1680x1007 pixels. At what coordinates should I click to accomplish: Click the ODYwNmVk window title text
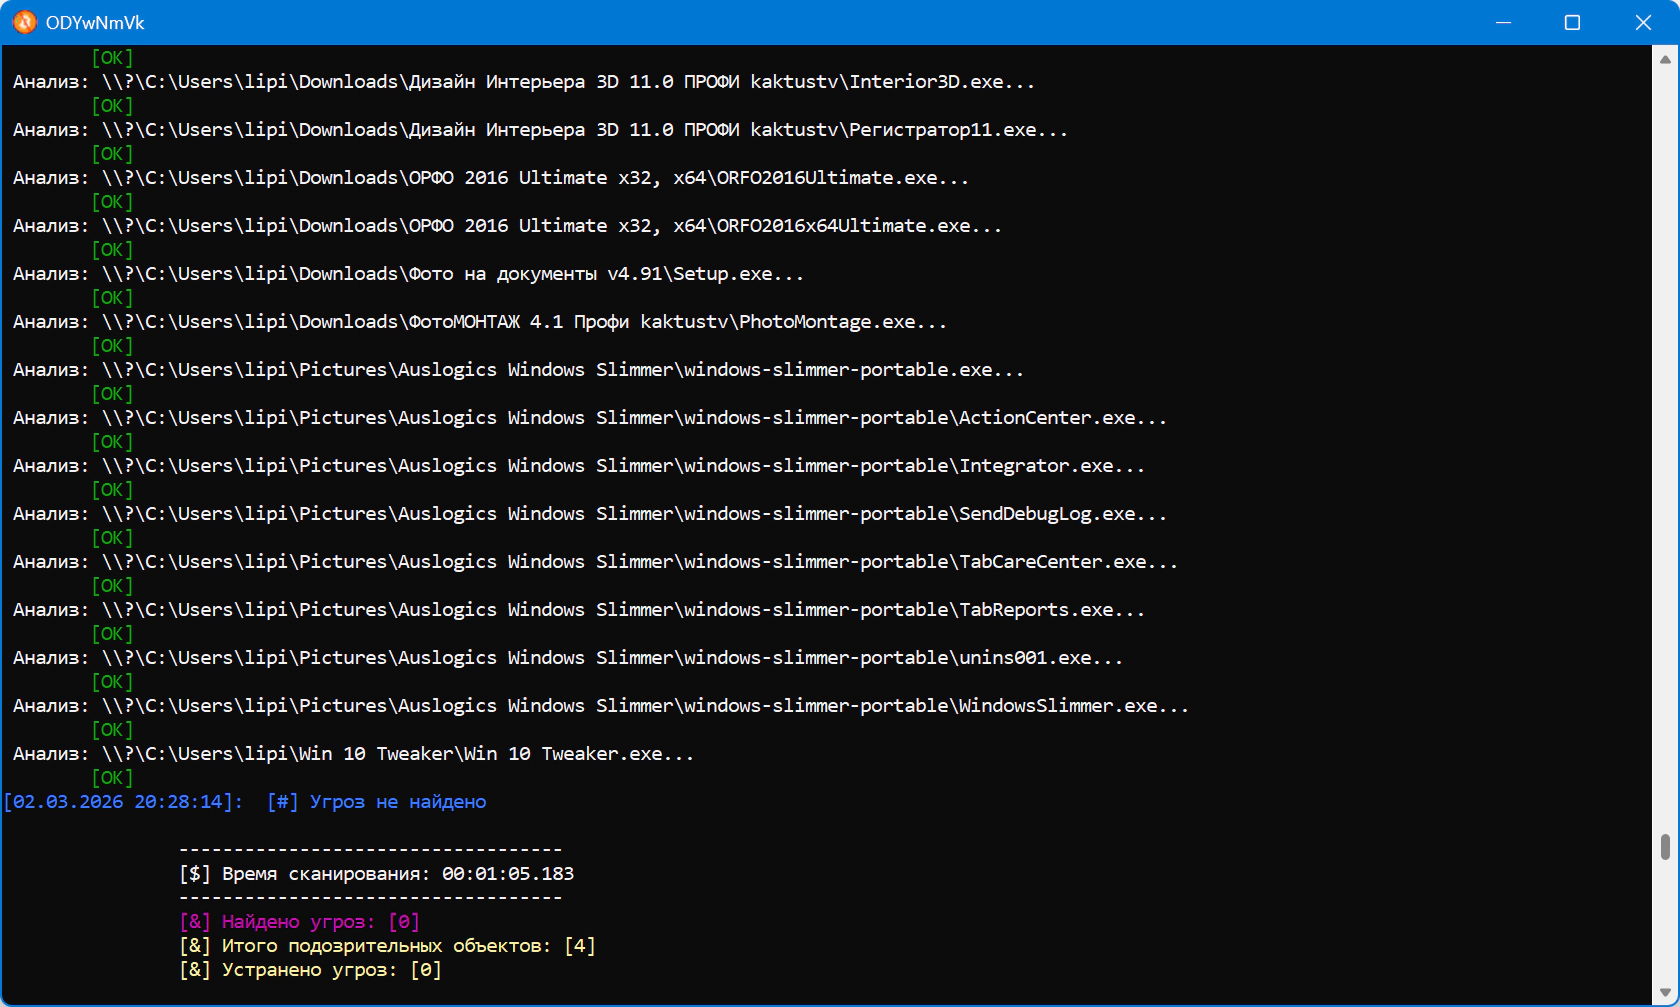(95, 22)
